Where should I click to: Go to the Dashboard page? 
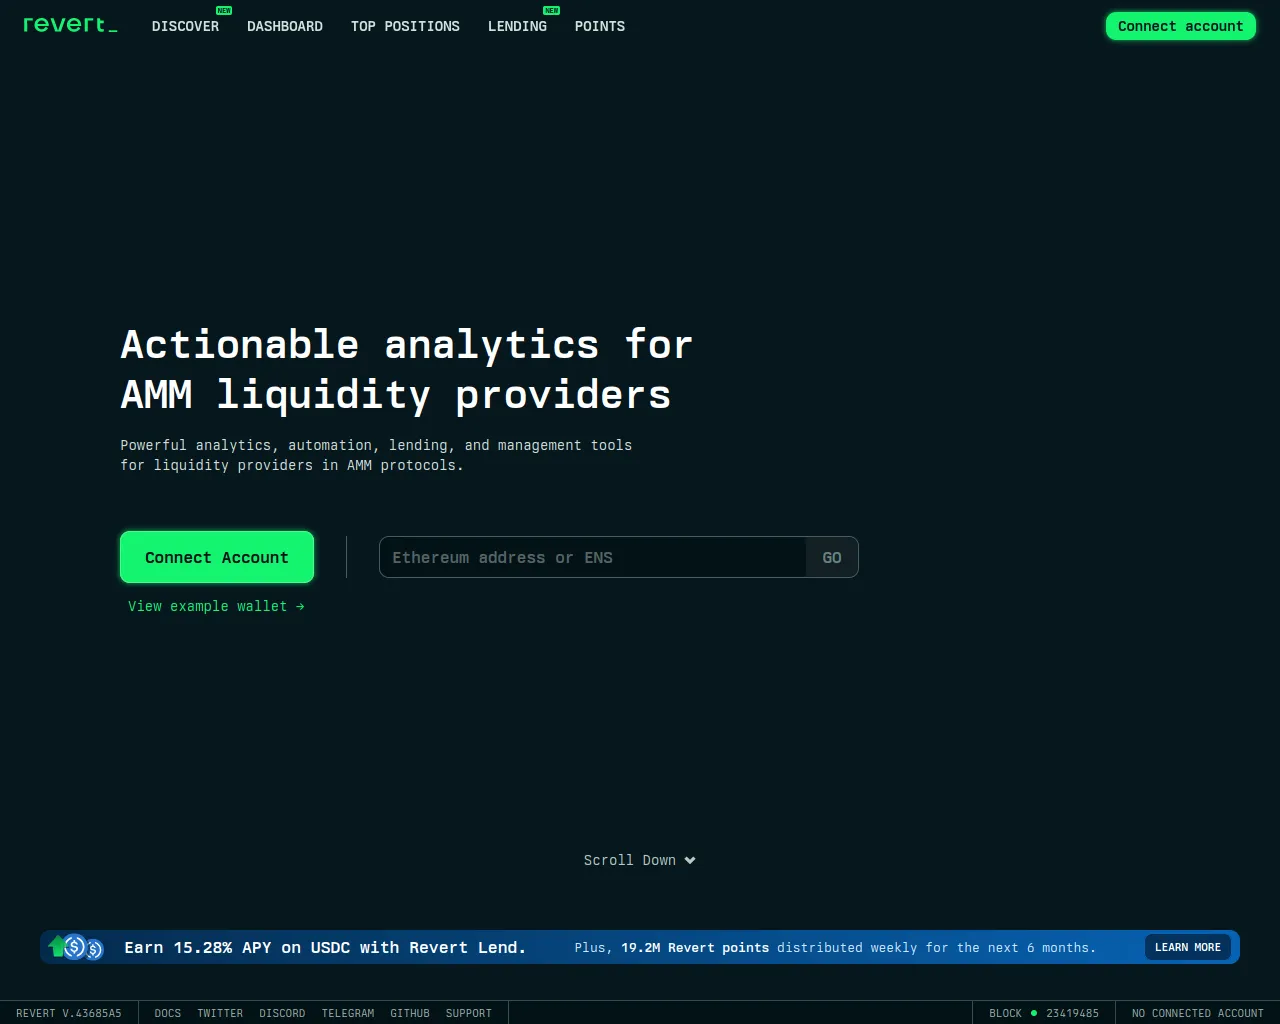pyautogui.click(x=285, y=26)
